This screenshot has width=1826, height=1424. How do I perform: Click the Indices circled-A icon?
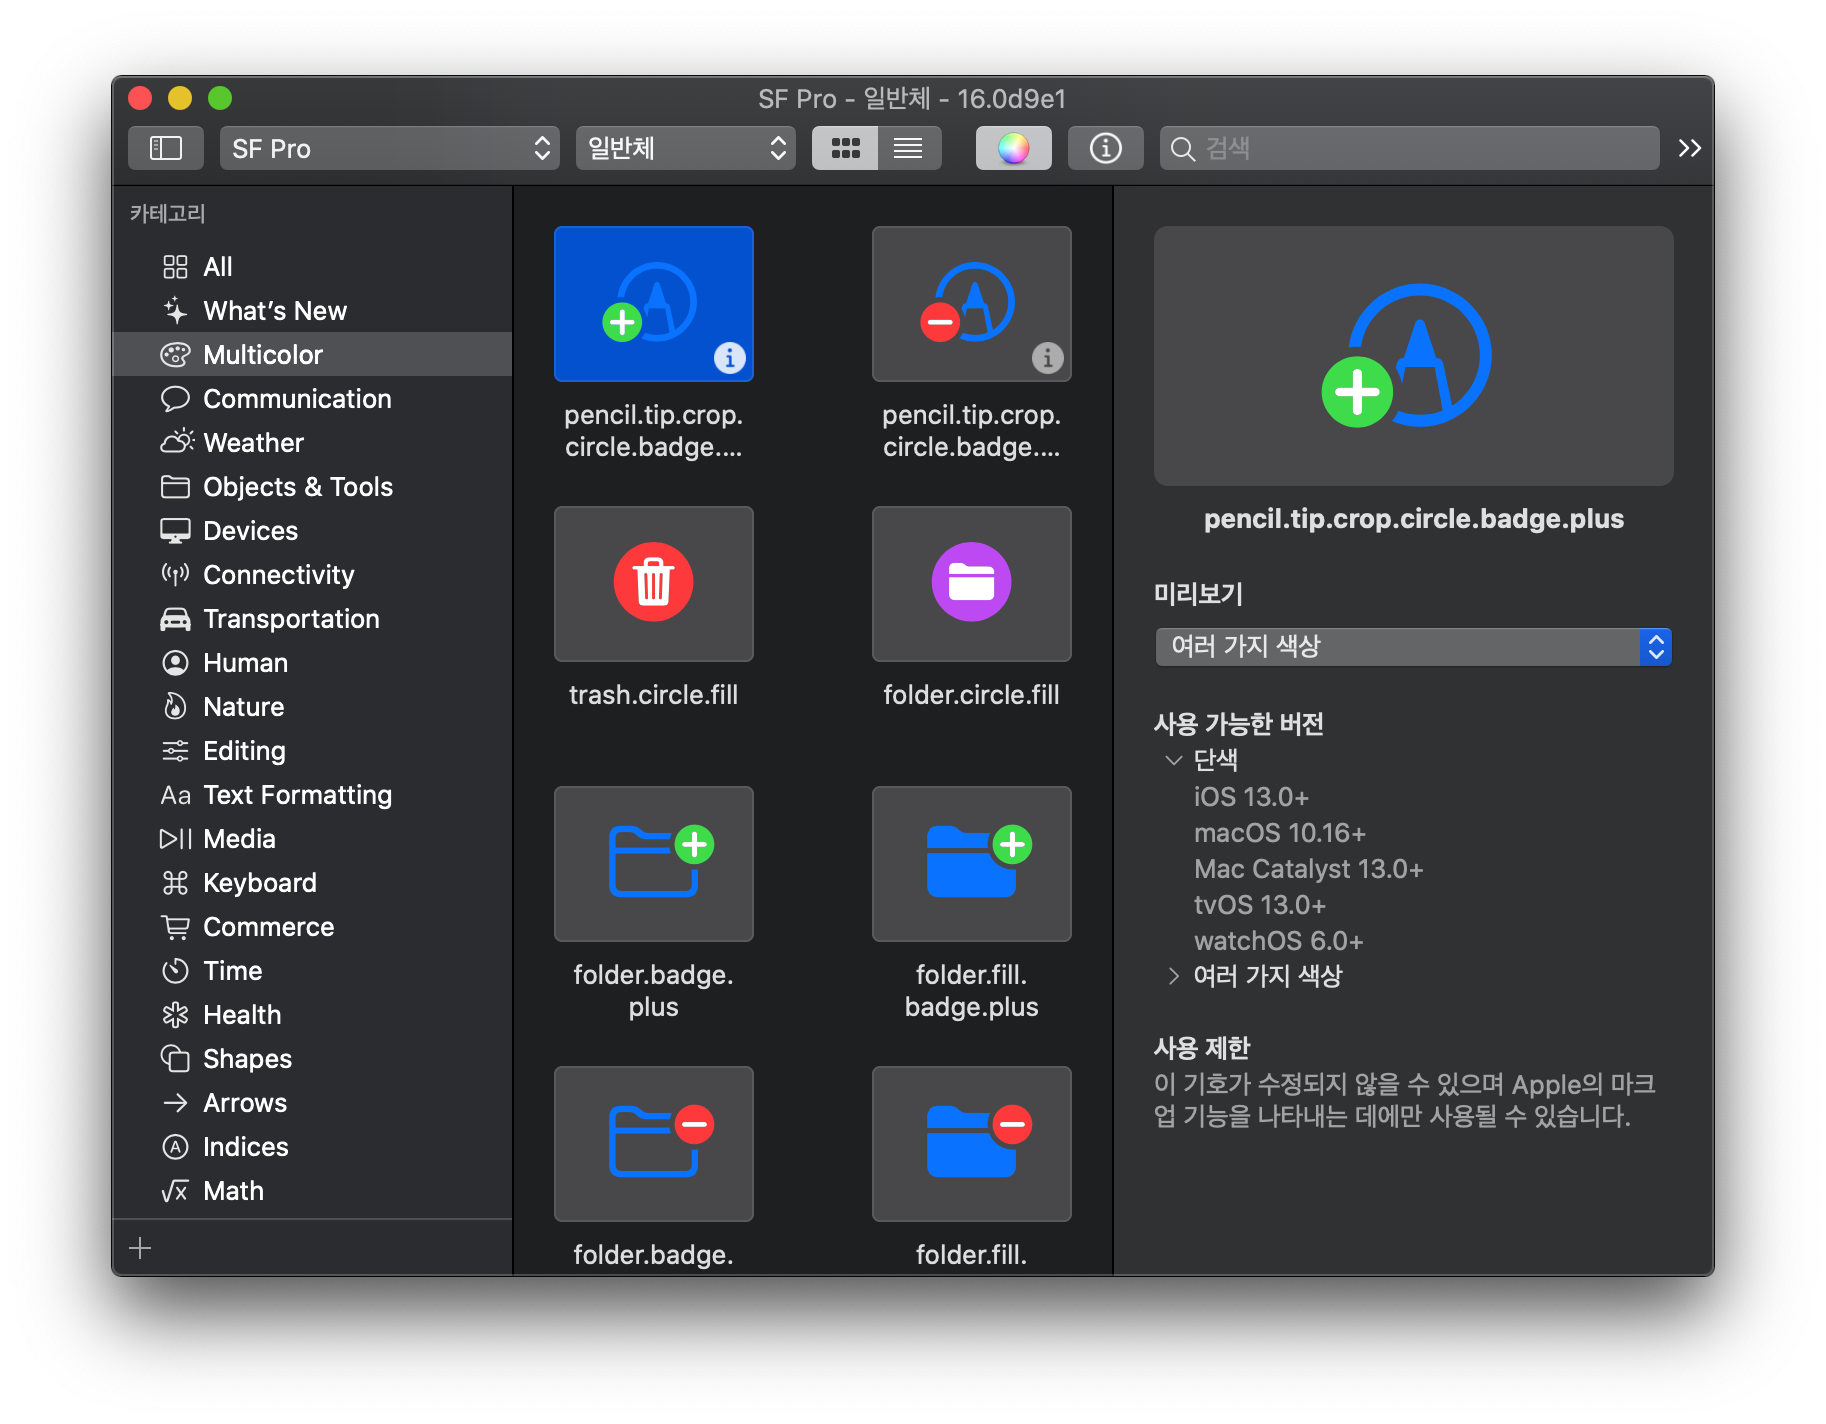point(175,1147)
